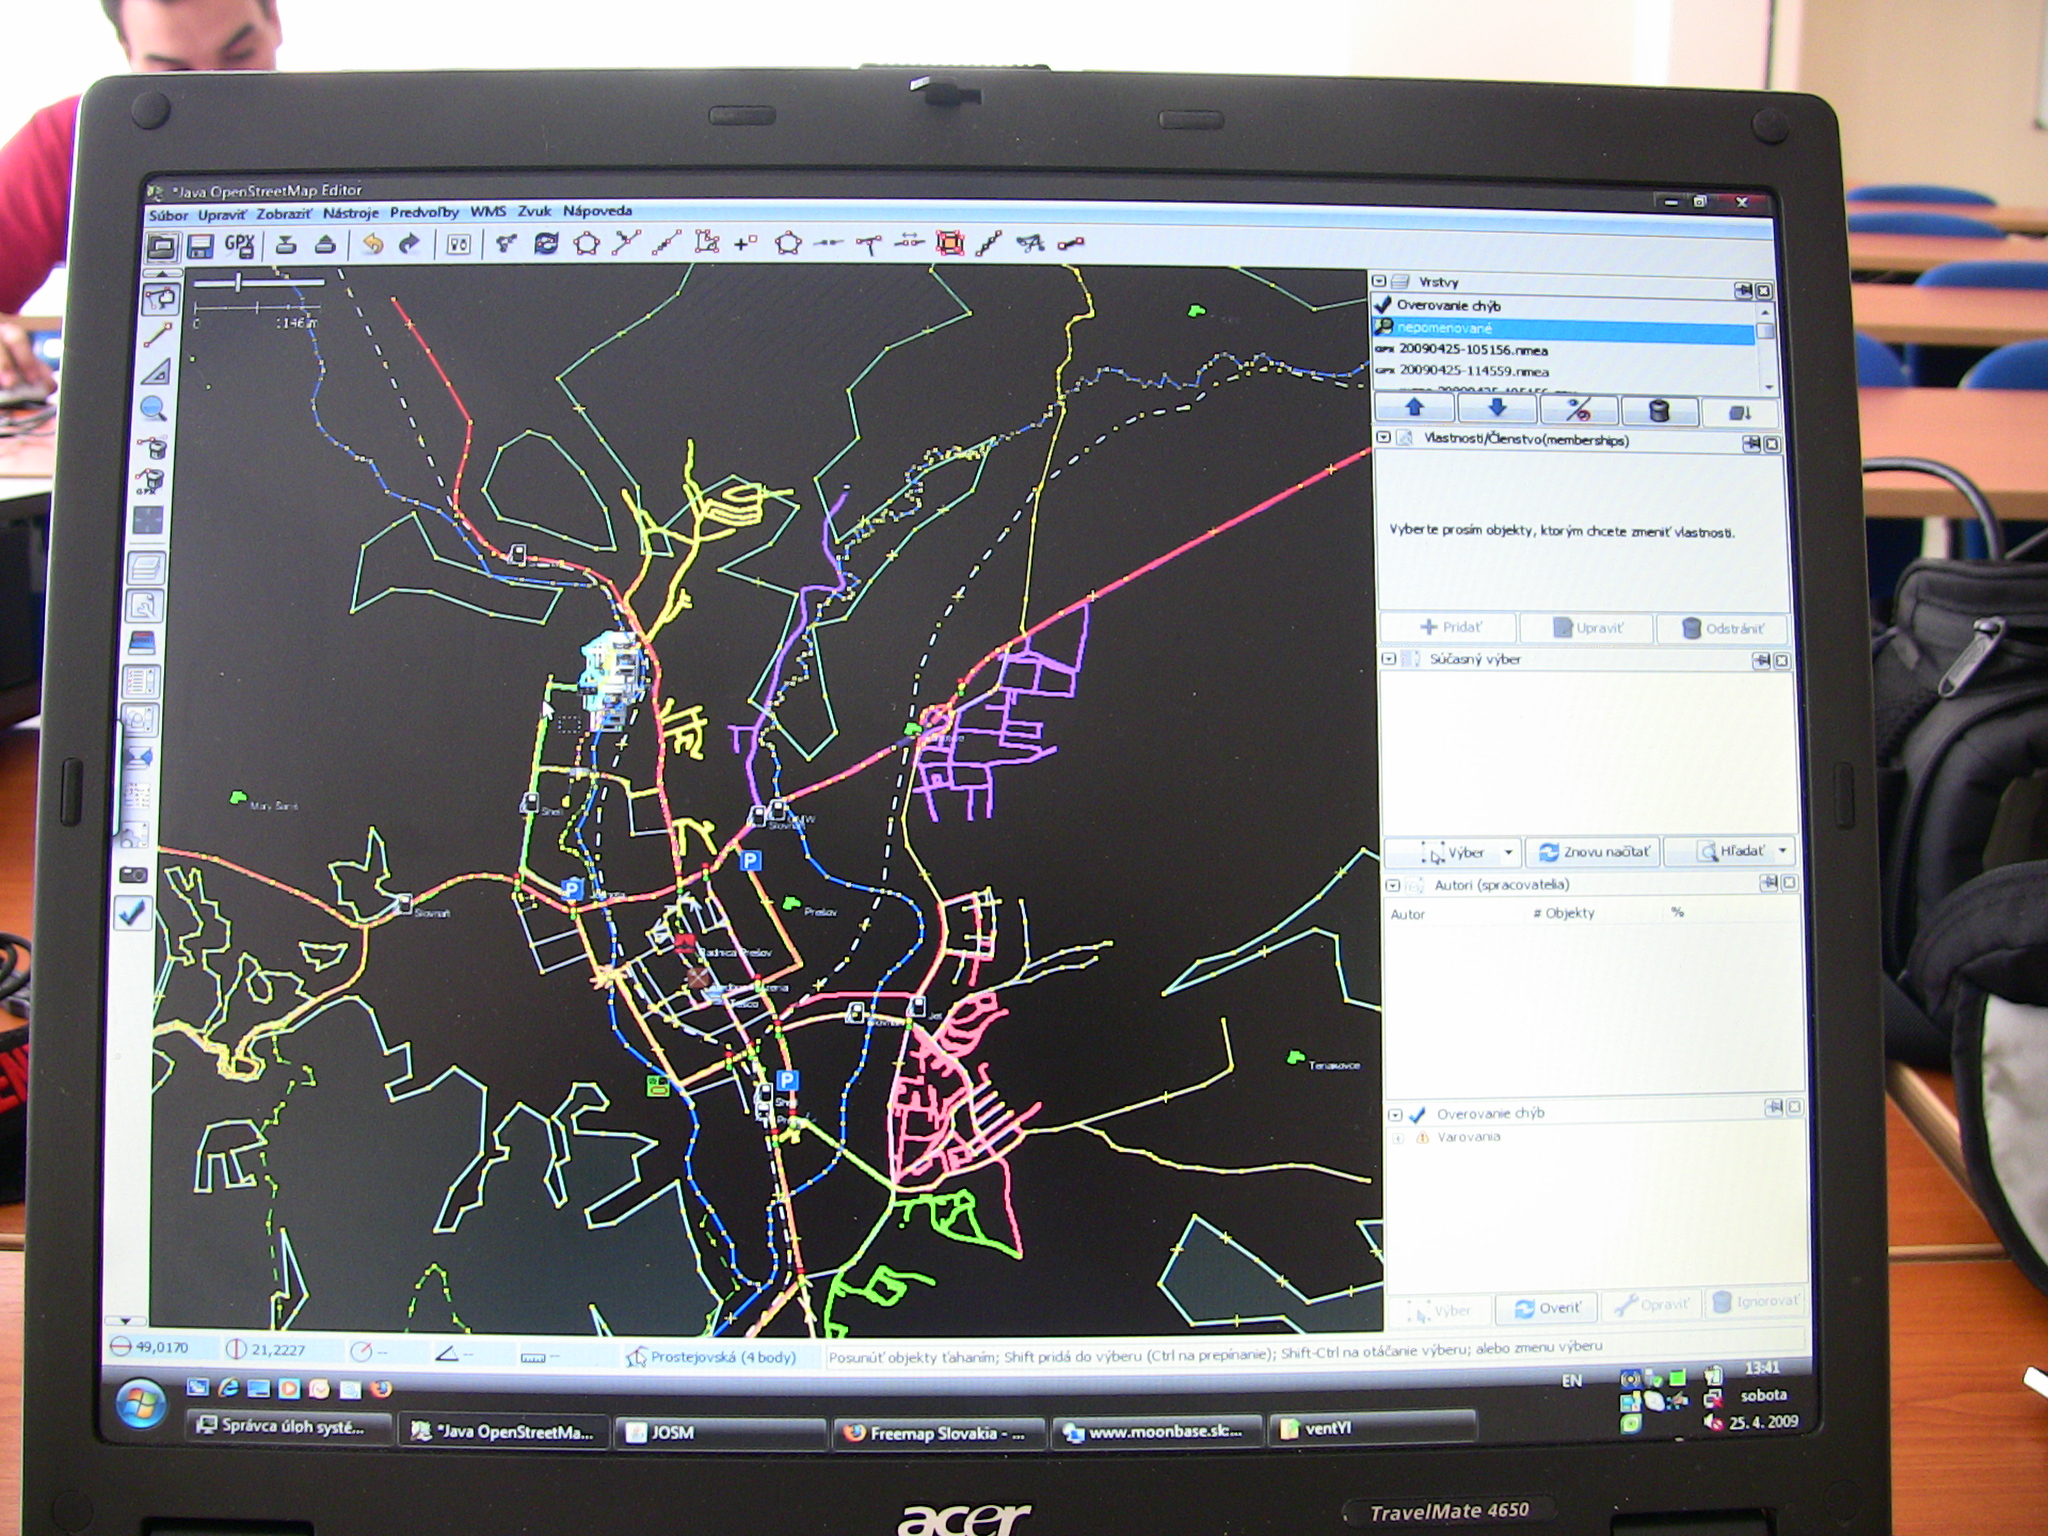Click the undo arrow in toolbar

tap(372, 244)
